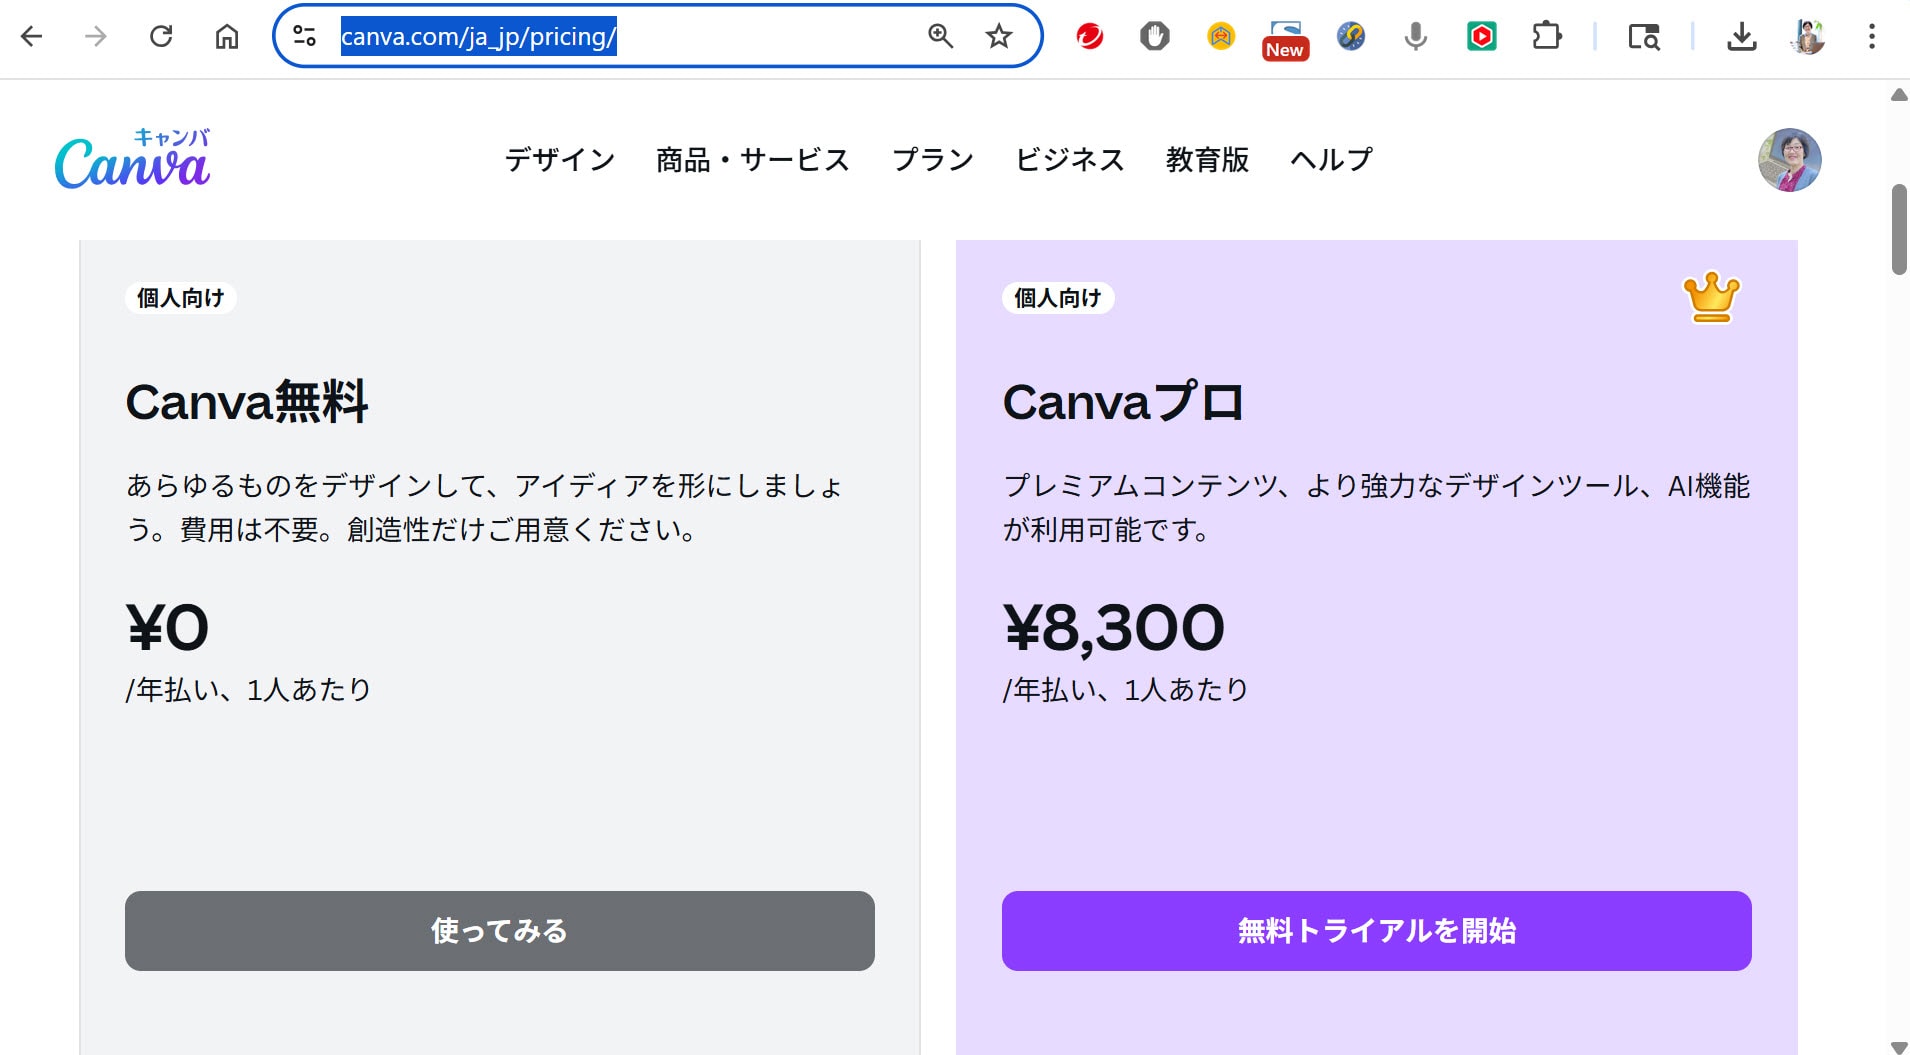This screenshot has width=1910, height=1055.
Task: Open the zoom magnifier in address bar
Action: pyautogui.click(x=940, y=37)
